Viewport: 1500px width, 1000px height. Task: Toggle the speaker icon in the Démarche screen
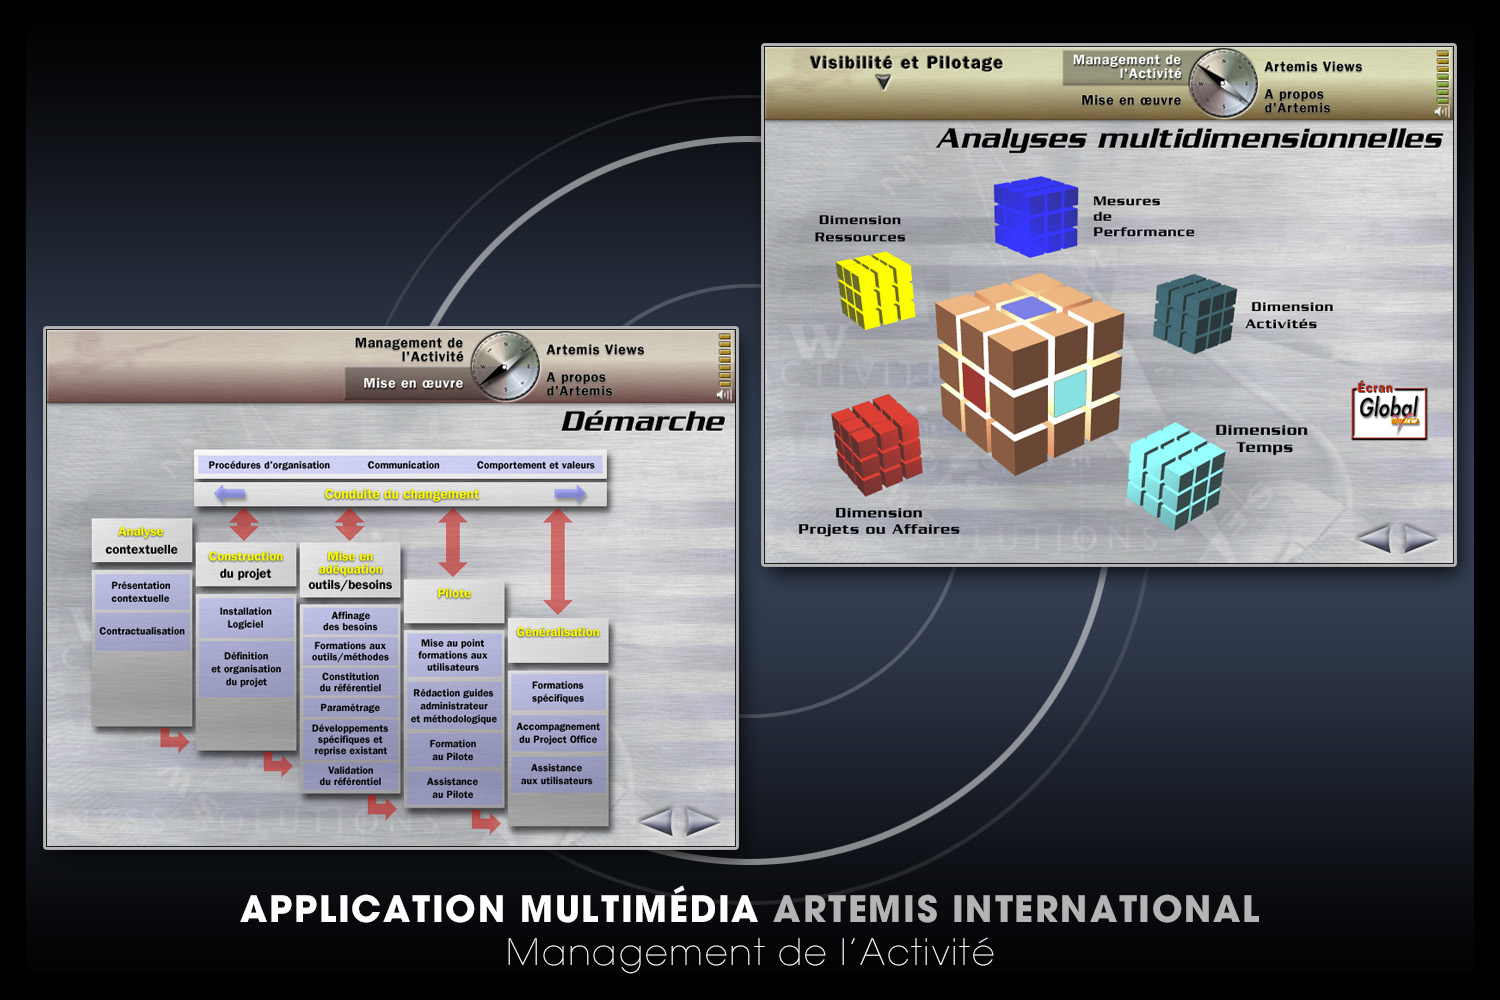(724, 394)
